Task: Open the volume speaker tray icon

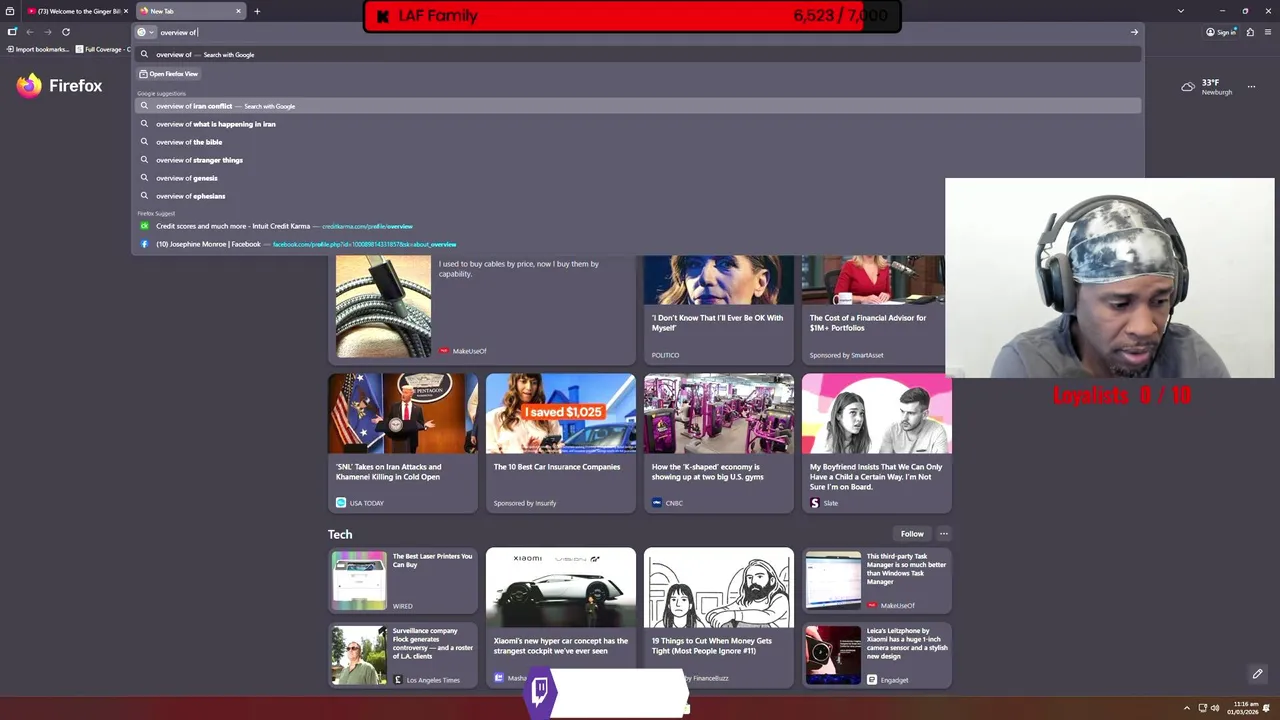Action: [x=1216, y=708]
